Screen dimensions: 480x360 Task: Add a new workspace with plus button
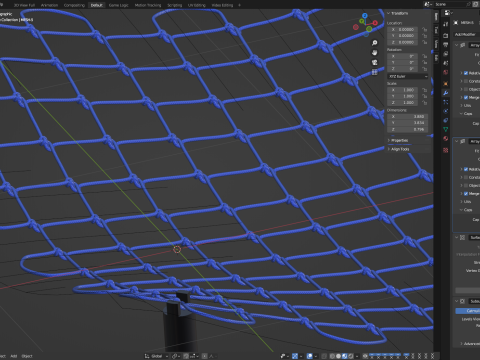[239, 5]
